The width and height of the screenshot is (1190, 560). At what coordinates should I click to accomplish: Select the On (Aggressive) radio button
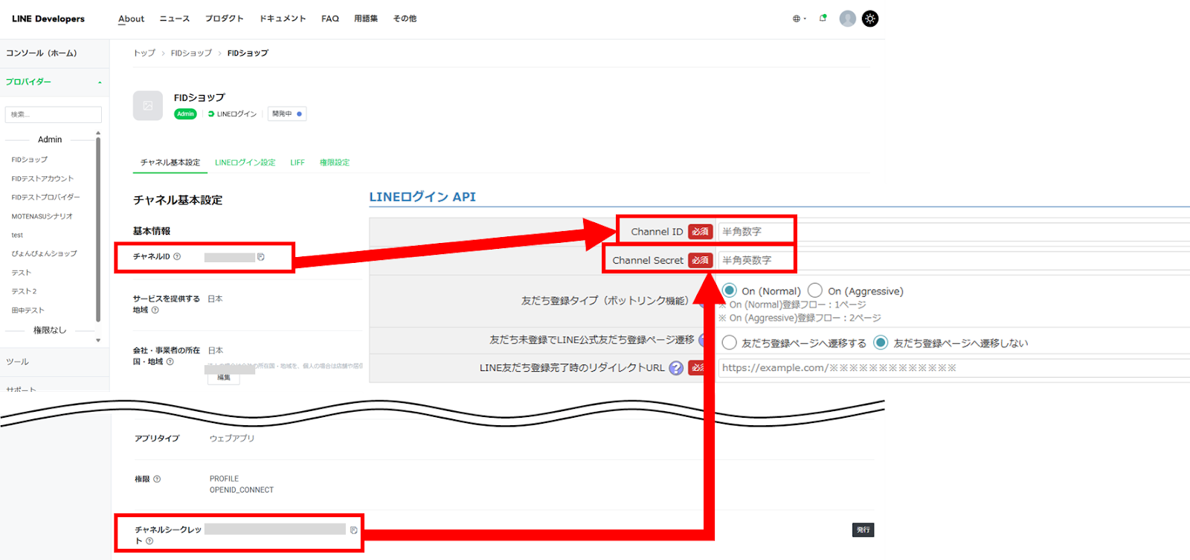pos(815,290)
